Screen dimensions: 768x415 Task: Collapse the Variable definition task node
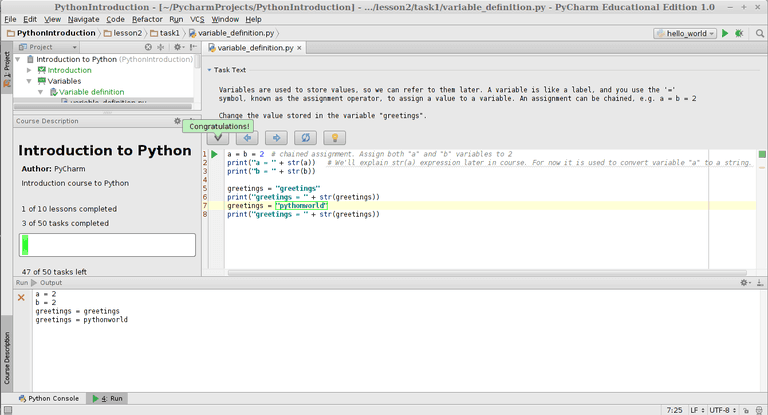[x=41, y=92]
